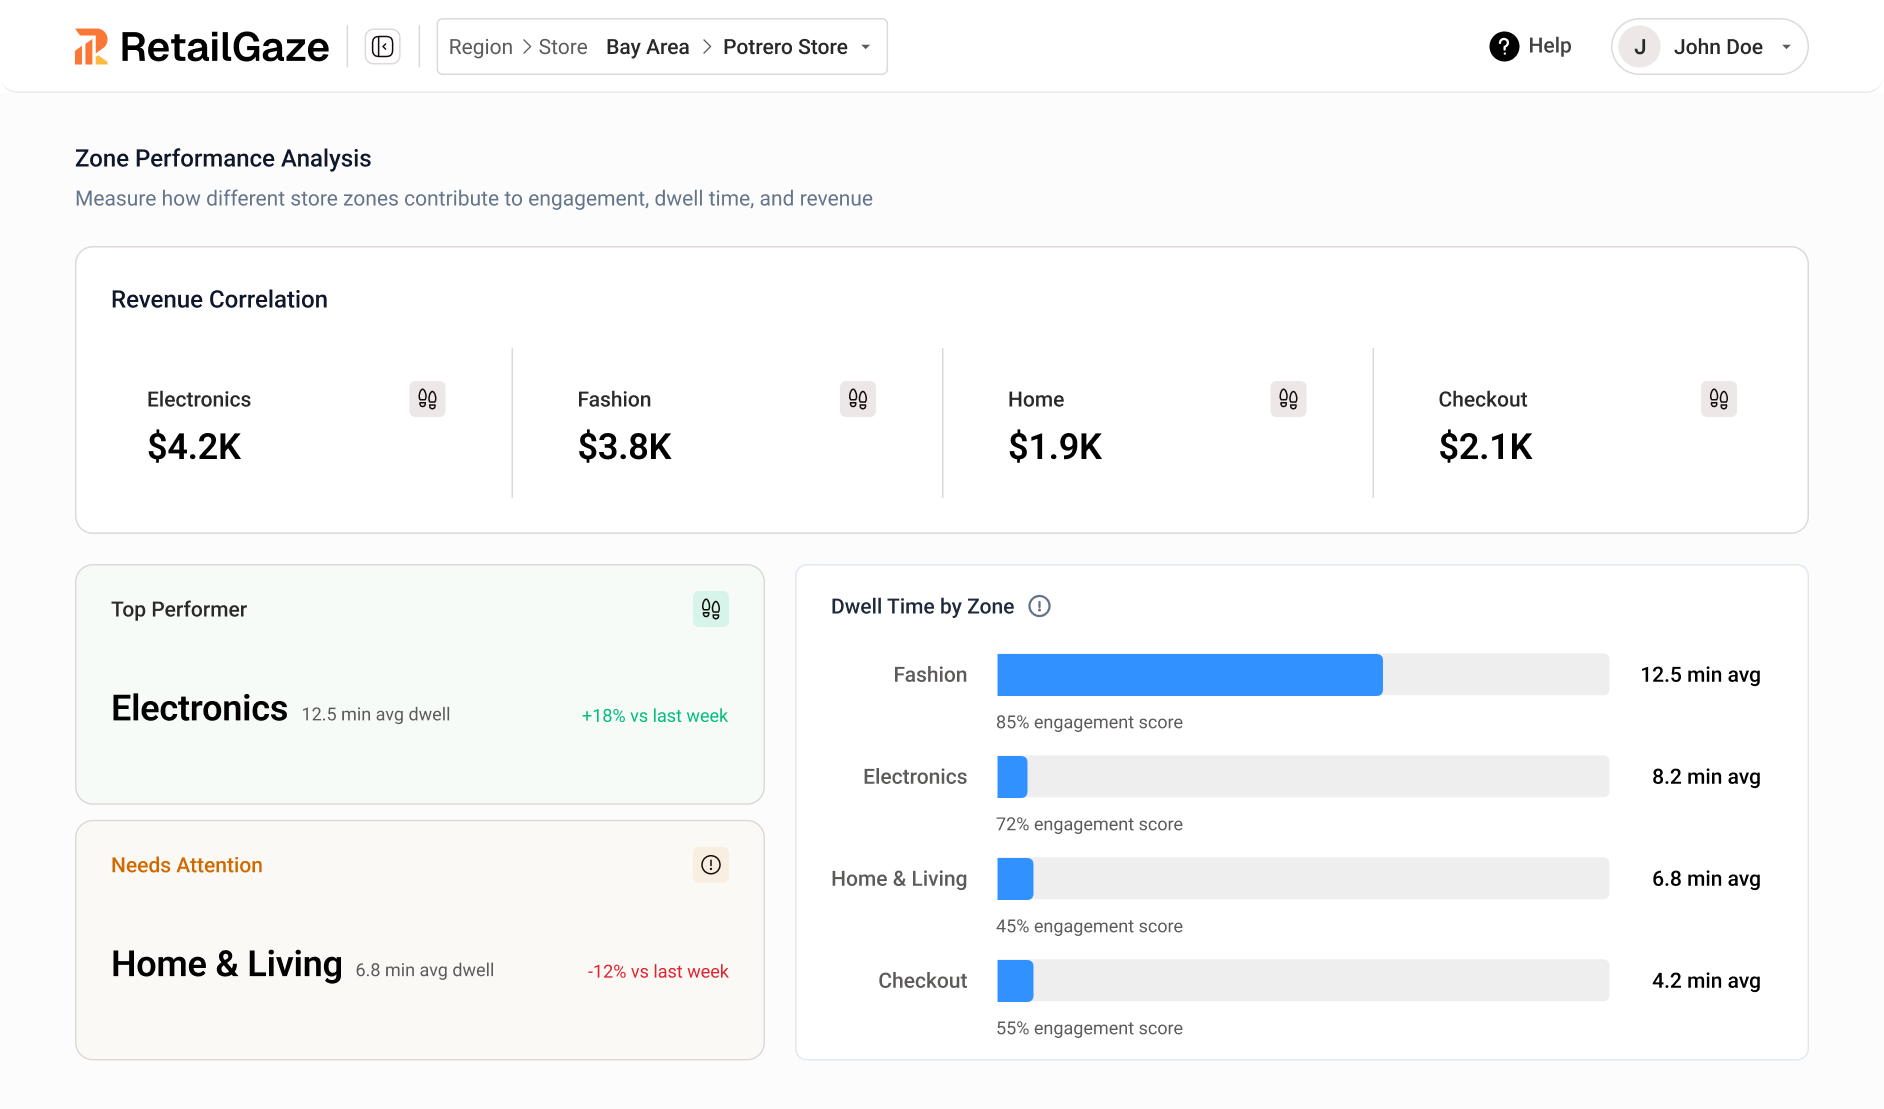Viewport: 1884px width, 1109px height.
Task: Click the Checkout label in dwell chart
Action: pos(922,981)
